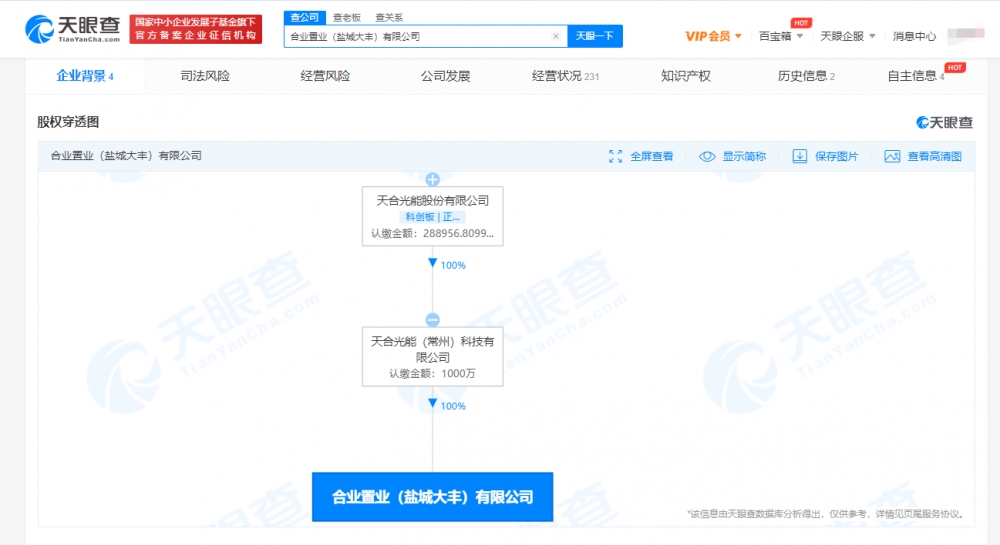Open the 天眼企服 dropdown menu
Viewport: 1000px width, 545px height.
click(x=847, y=36)
